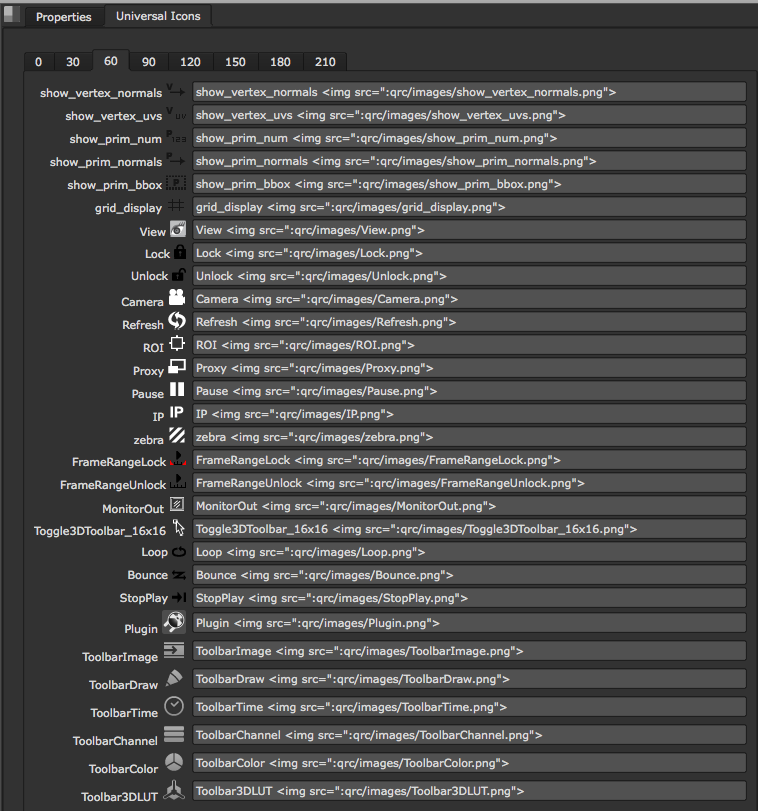Click the Pause bars icon

coord(177,389)
